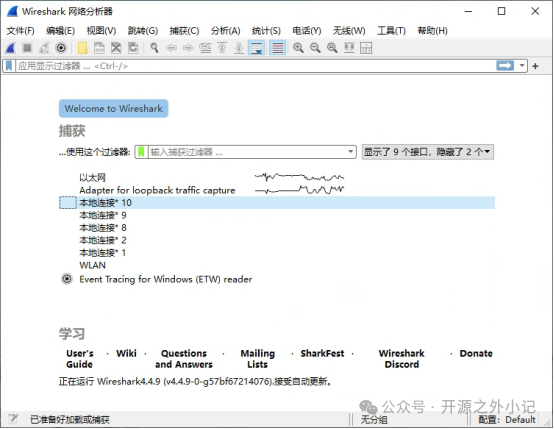Reload the capture file icon
Viewport: 554px width, 429px height.
click(133, 48)
